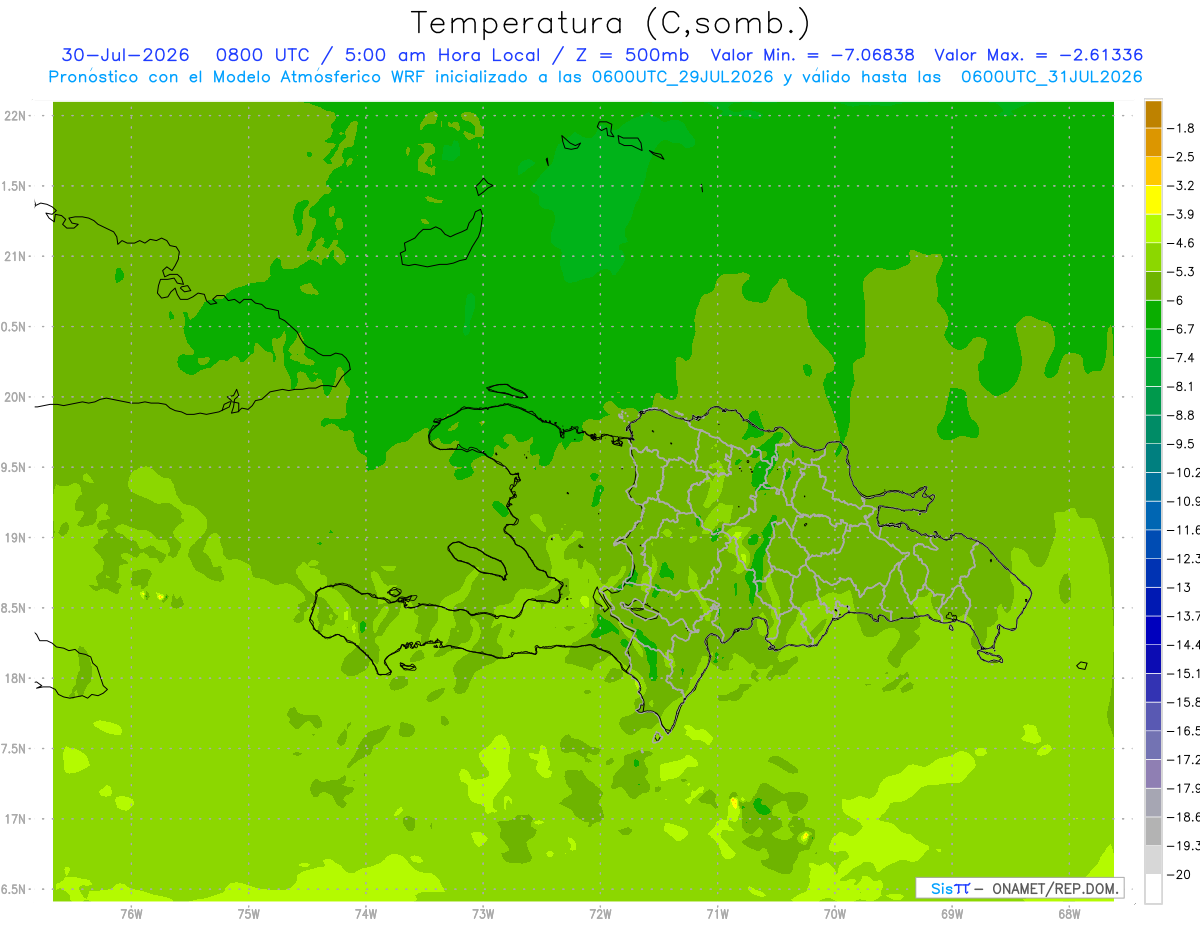1200x927 pixels.
Task: Click the '74W' longitude axis label
Action: [x=366, y=914]
